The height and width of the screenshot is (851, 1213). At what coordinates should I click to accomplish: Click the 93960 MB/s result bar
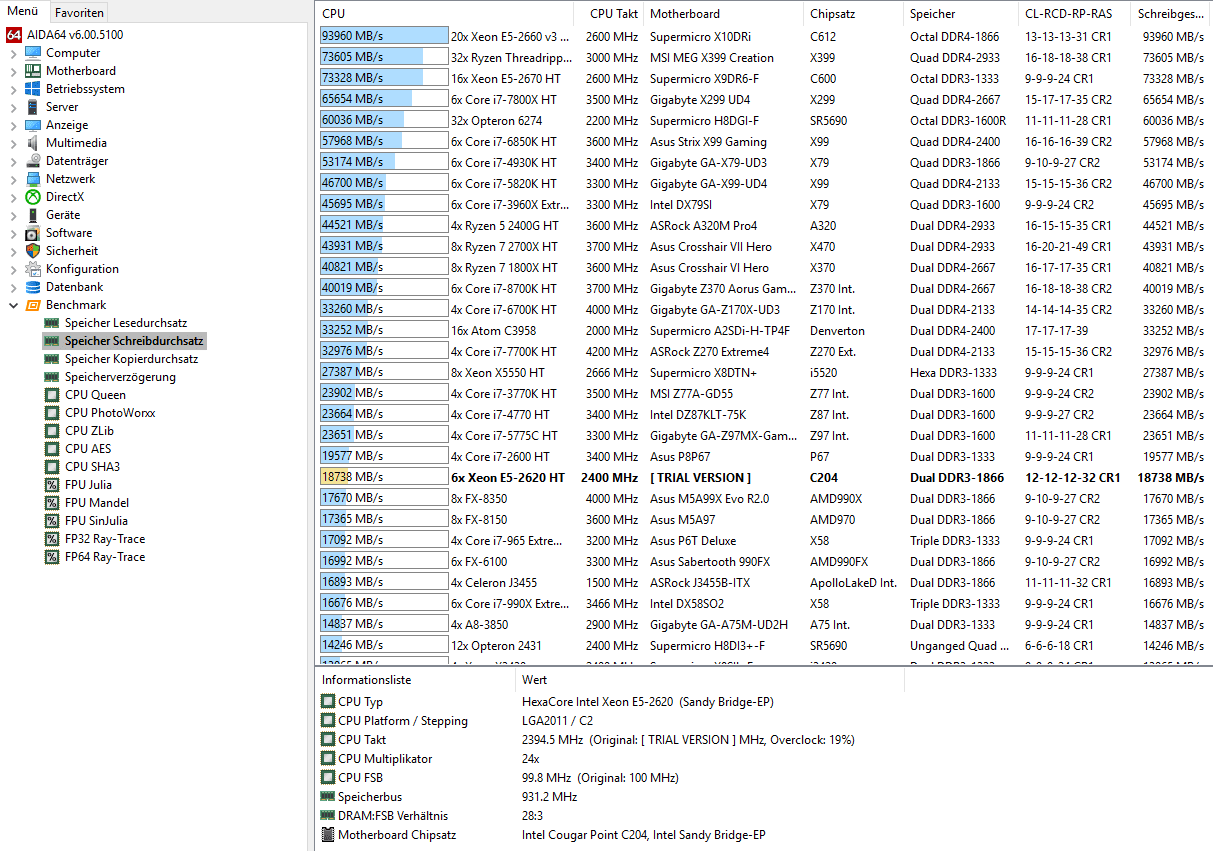pos(383,36)
